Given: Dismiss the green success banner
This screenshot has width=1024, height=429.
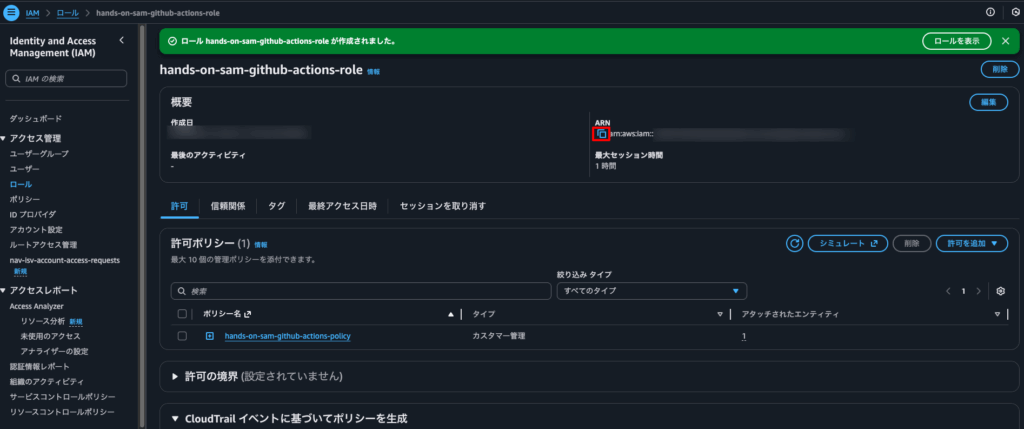Looking at the screenshot, I should [x=1005, y=41].
